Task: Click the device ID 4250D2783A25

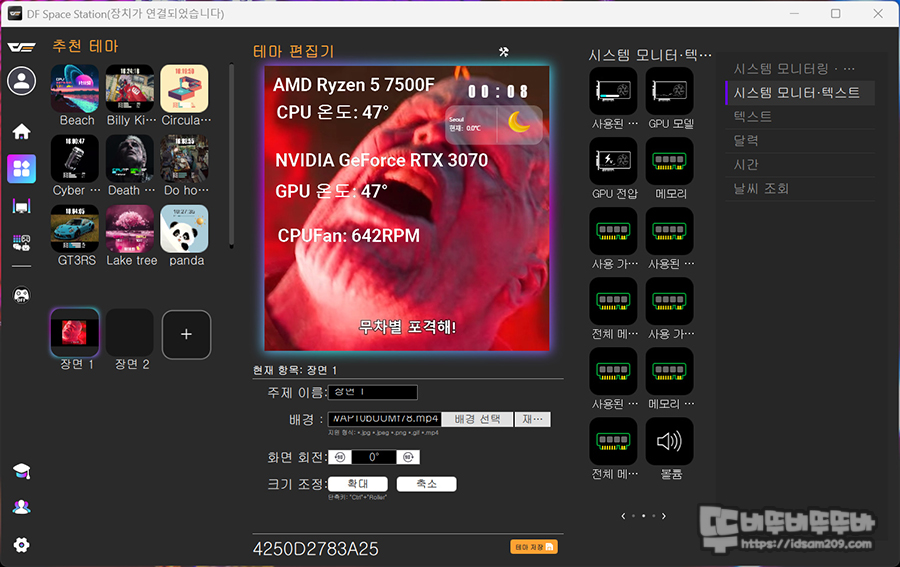Action: (x=316, y=549)
